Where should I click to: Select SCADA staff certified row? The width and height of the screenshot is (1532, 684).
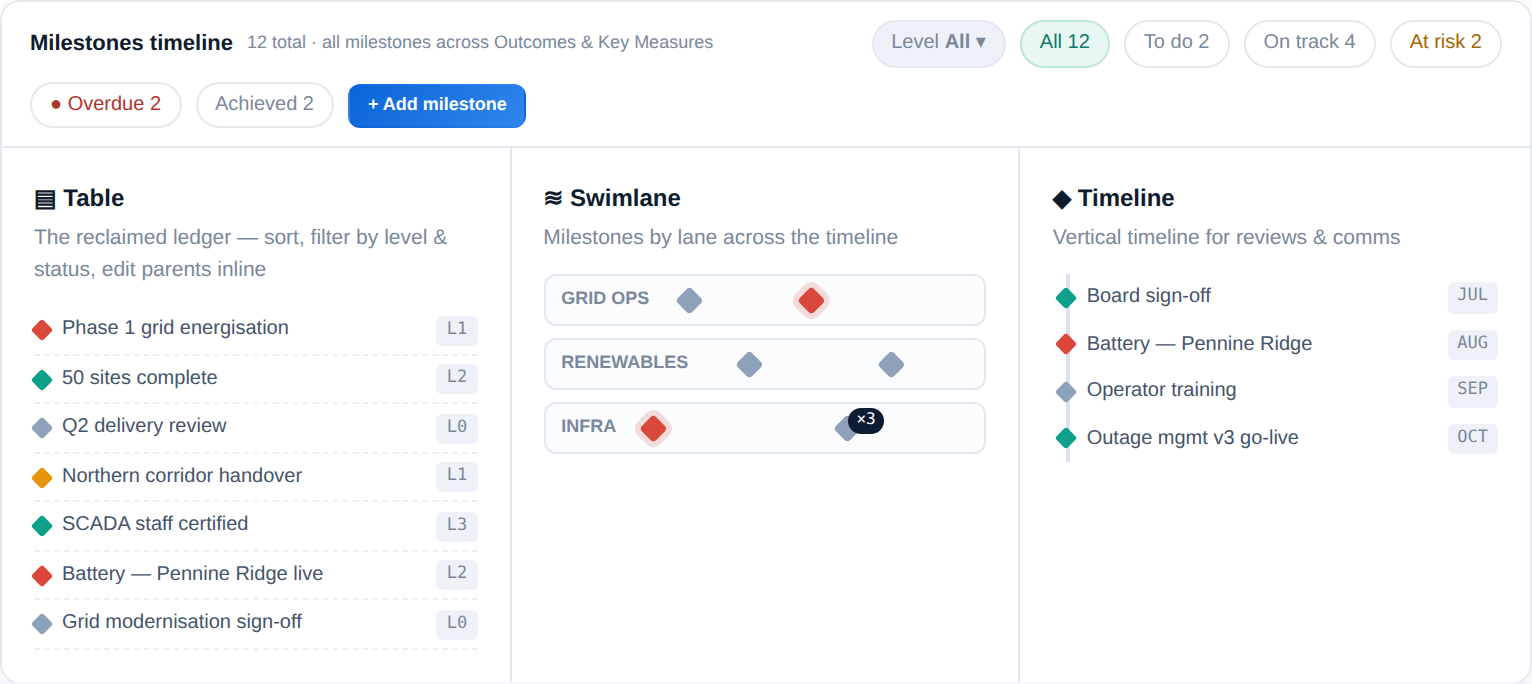tap(256, 525)
